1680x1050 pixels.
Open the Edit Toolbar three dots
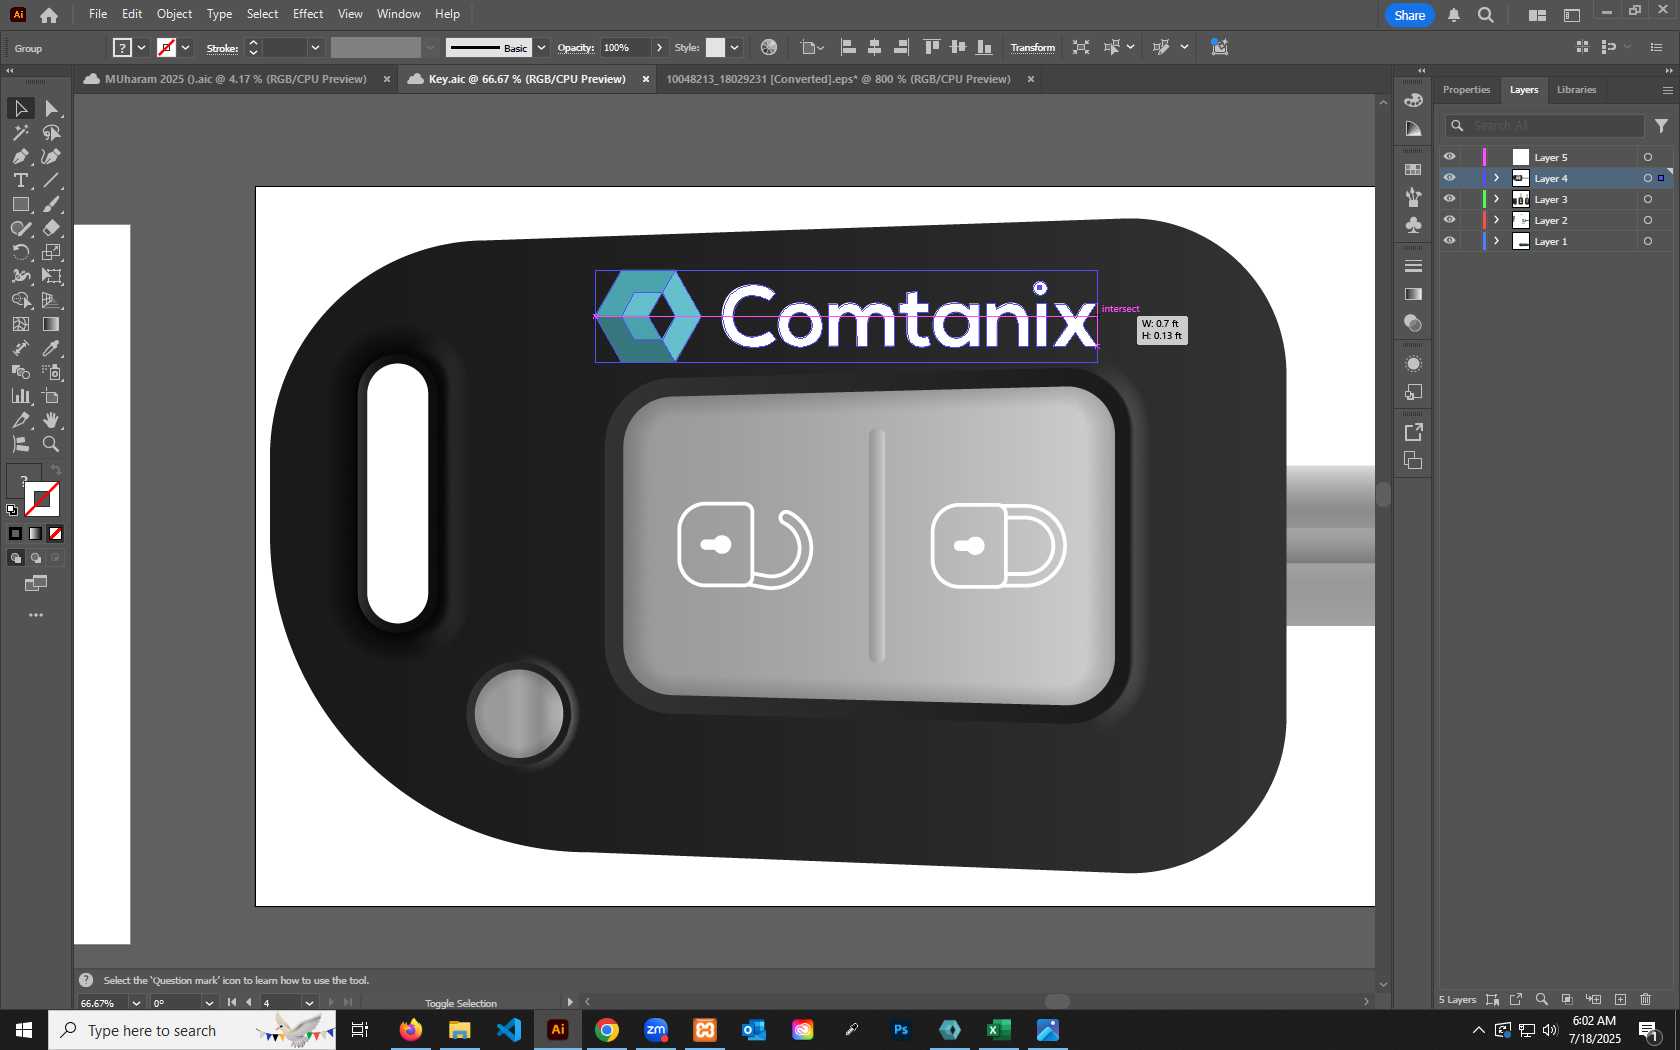tap(36, 615)
